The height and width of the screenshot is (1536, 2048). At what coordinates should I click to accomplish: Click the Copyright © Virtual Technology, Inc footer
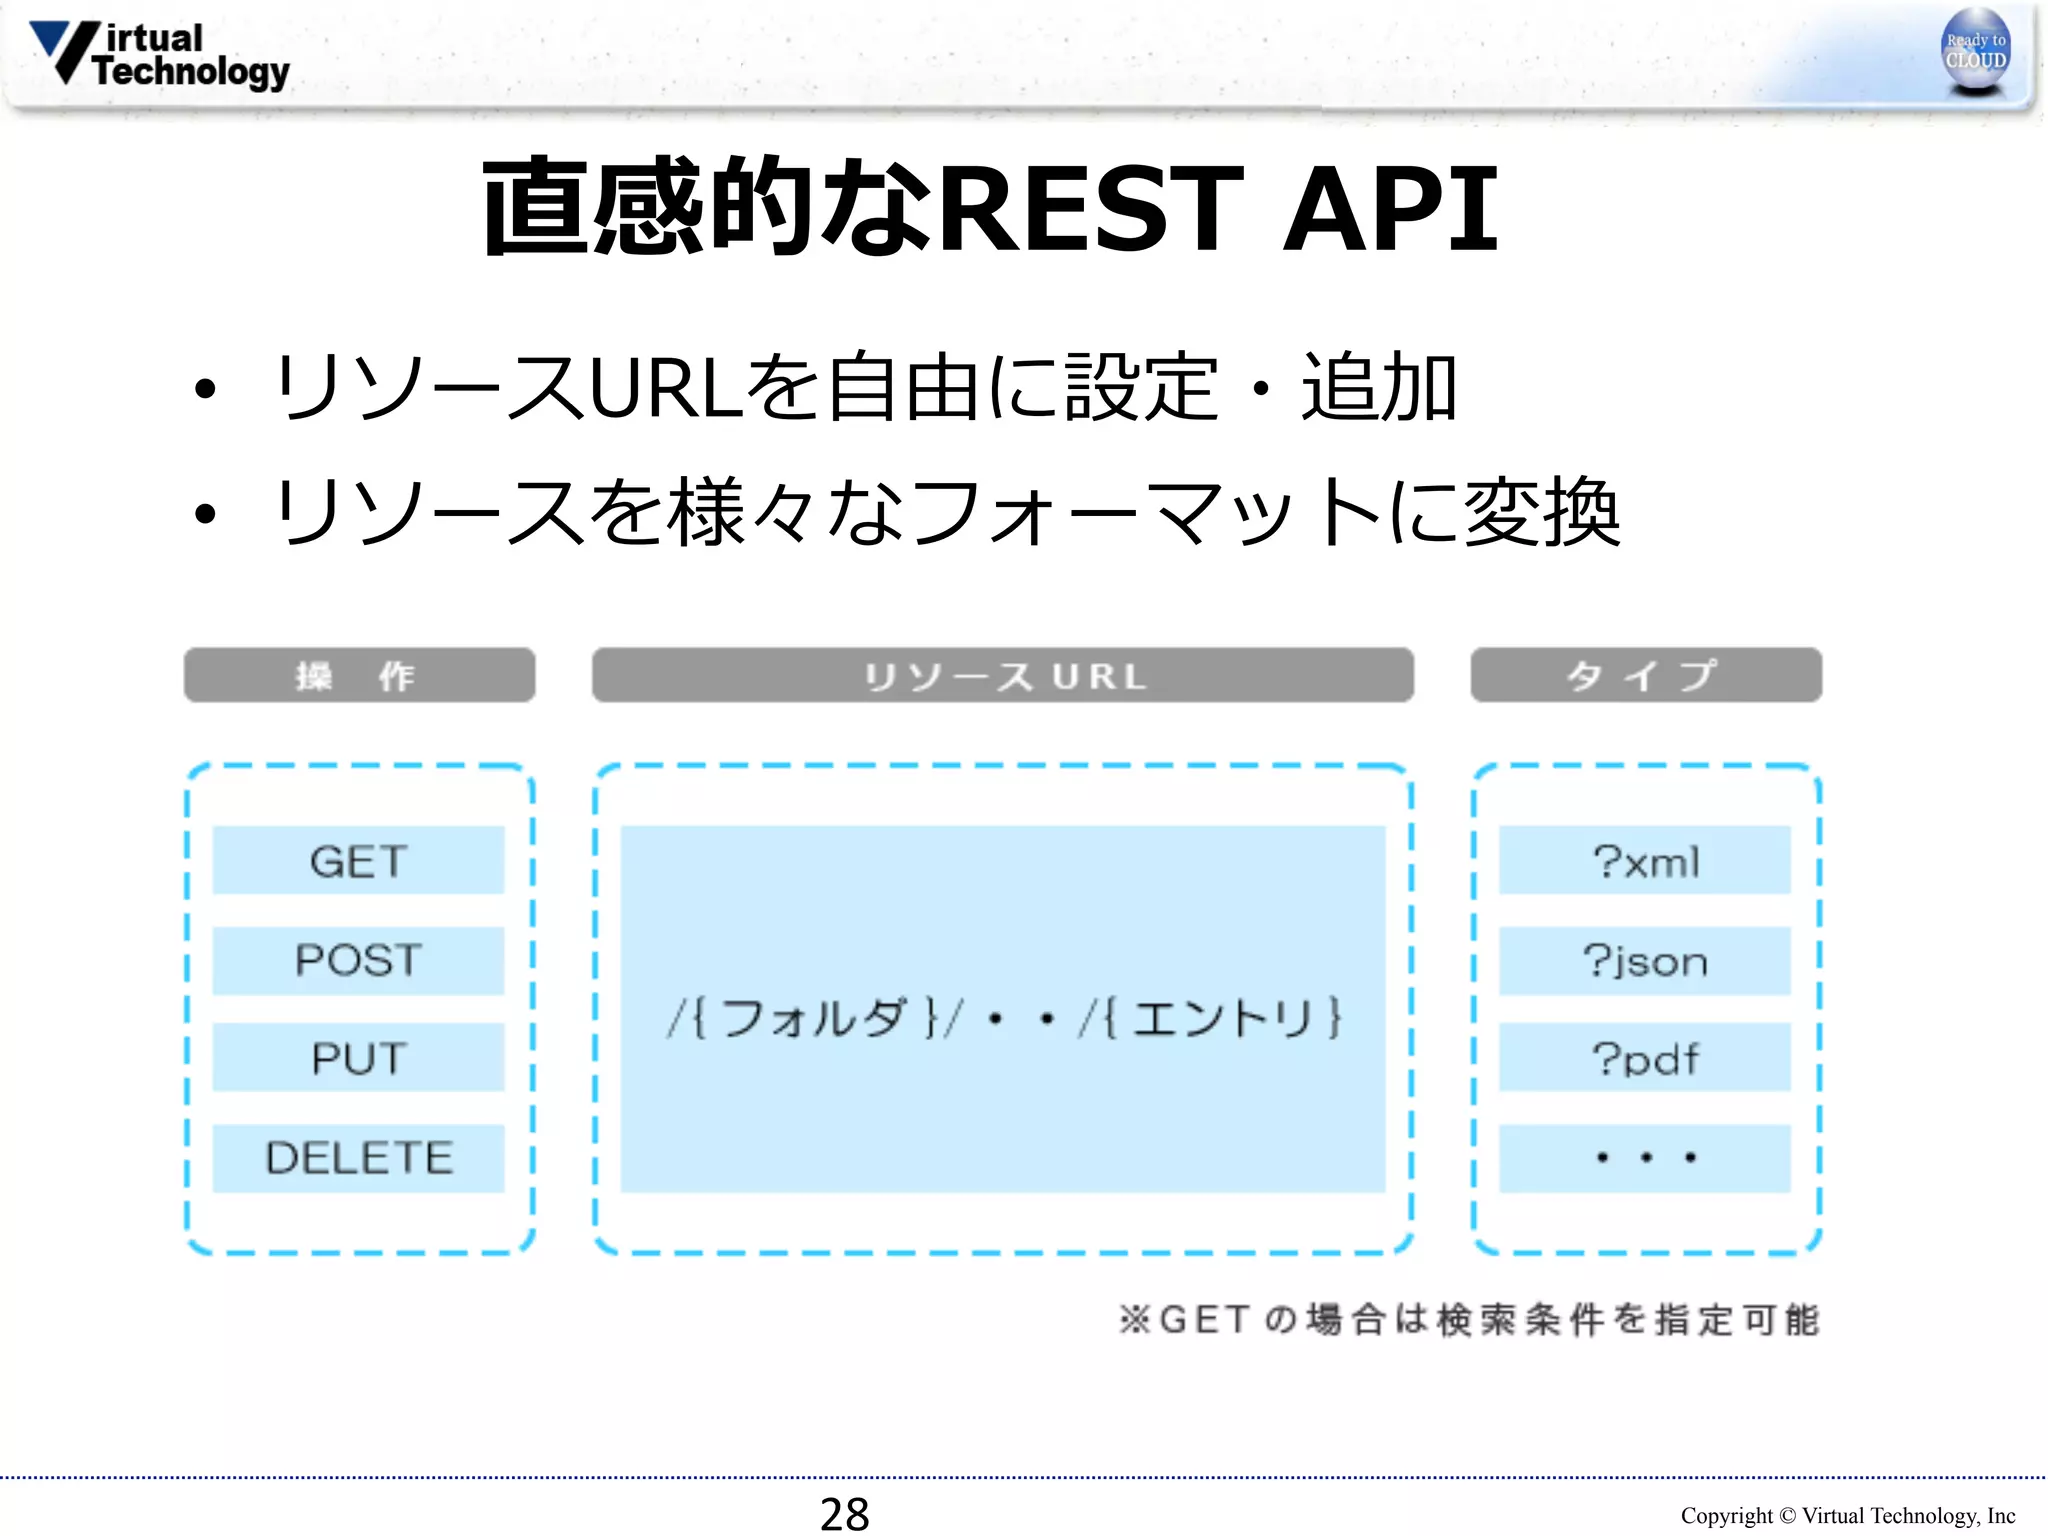click(1848, 1515)
